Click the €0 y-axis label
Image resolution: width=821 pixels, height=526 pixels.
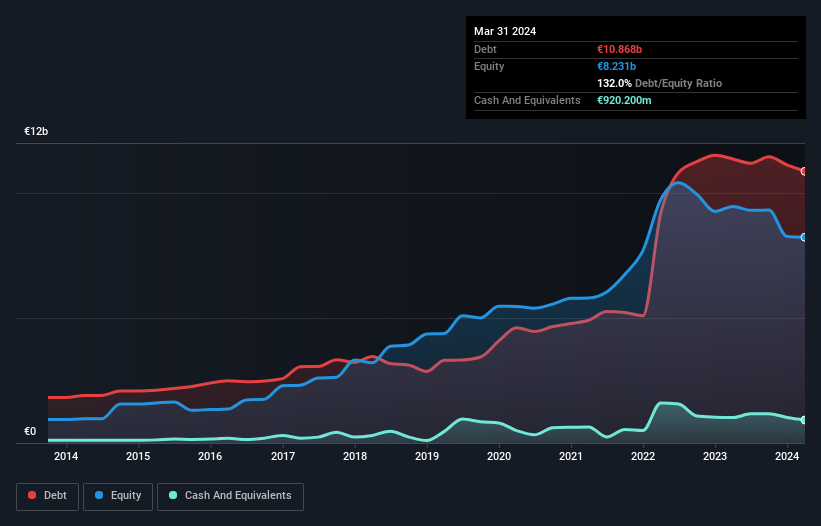click(30, 431)
